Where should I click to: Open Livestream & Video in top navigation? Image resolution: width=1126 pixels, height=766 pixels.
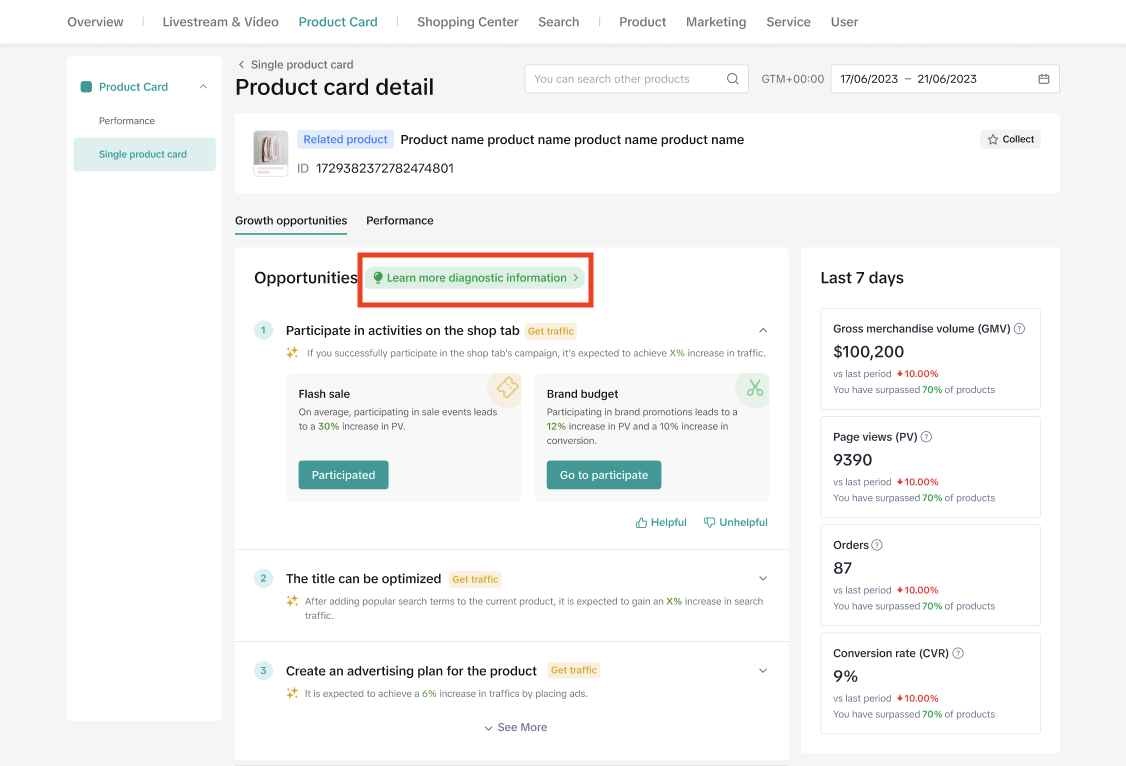[220, 22]
